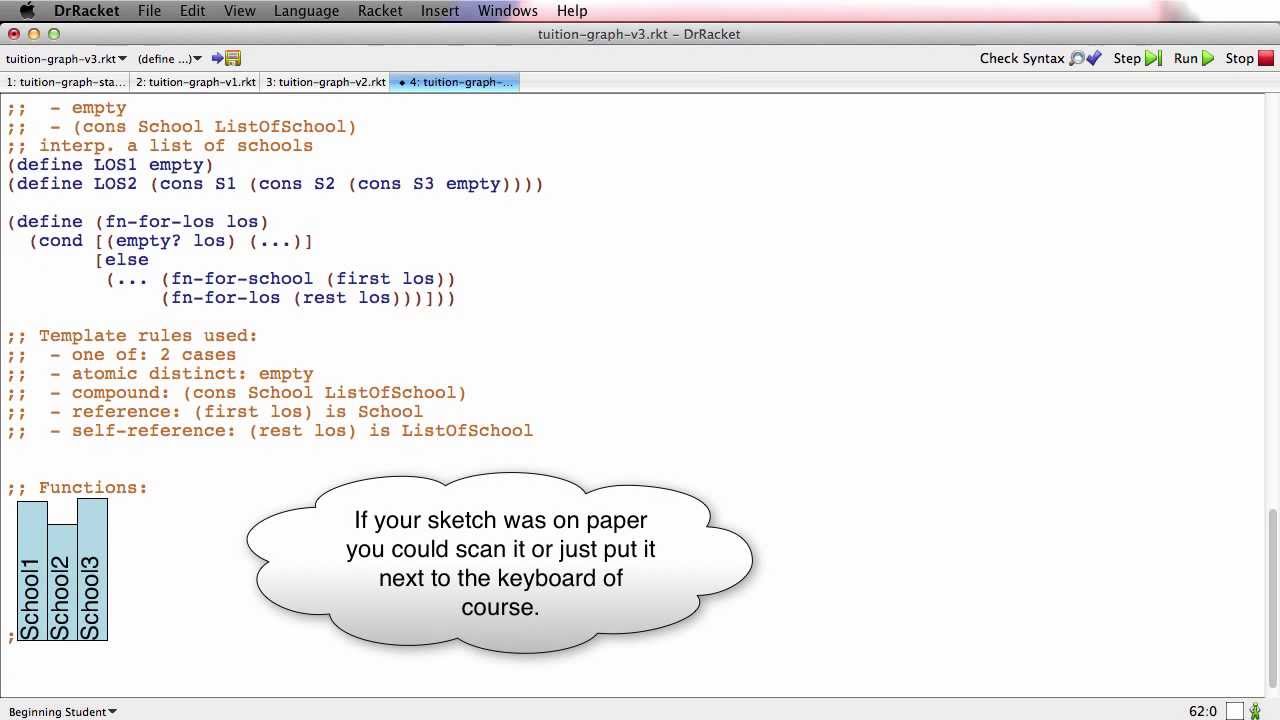Open the Language menu
The width and height of the screenshot is (1280, 720).
pyautogui.click(x=306, y=11)
